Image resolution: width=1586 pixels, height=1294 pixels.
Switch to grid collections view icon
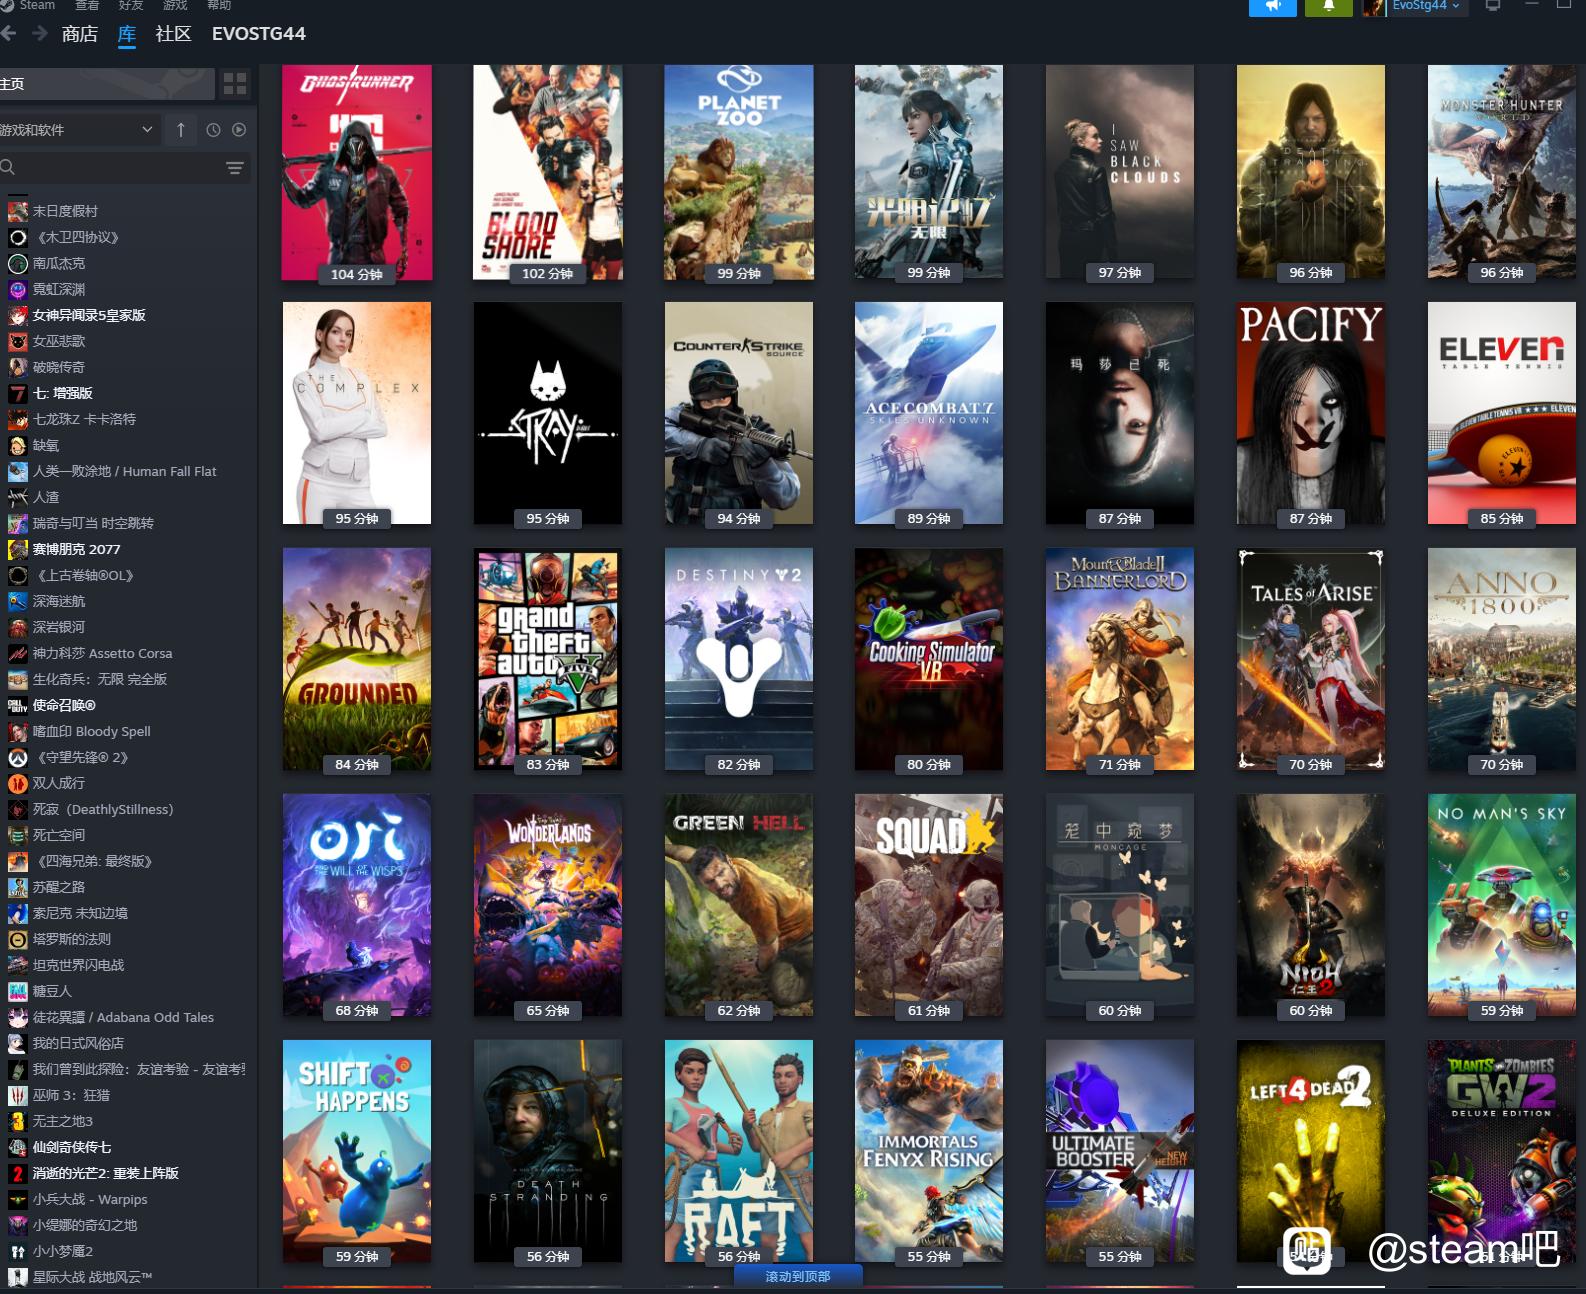point(235,84)
